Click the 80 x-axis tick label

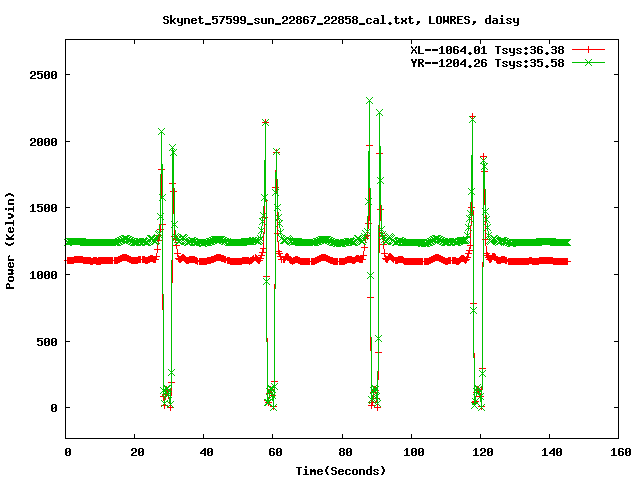coord(345,452)
